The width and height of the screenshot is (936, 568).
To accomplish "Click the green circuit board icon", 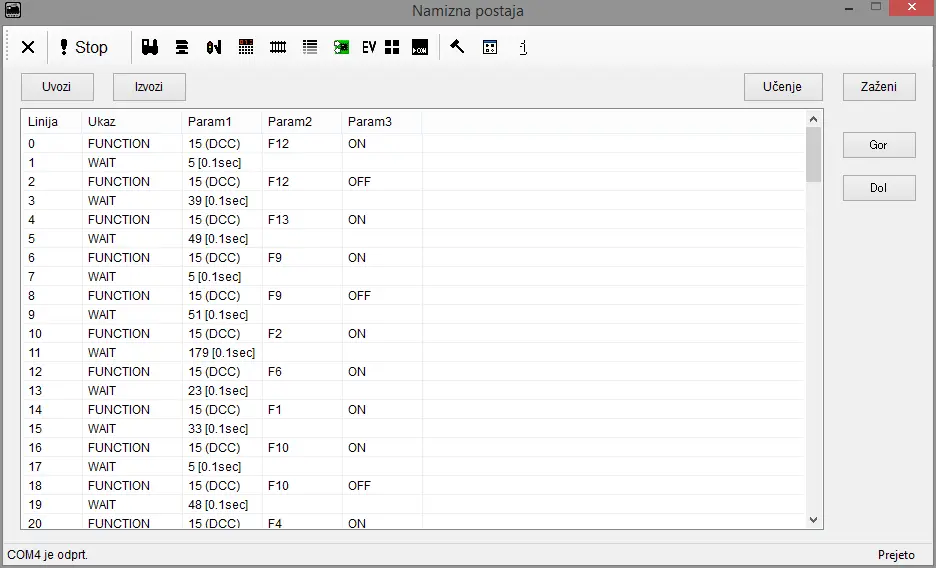I will click(x=341, y=47).
